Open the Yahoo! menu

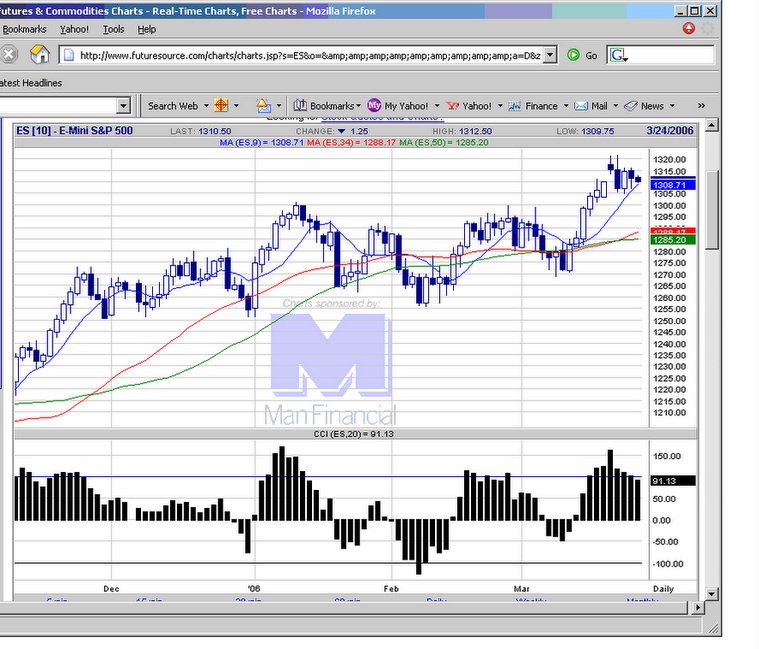pos(74,30)
